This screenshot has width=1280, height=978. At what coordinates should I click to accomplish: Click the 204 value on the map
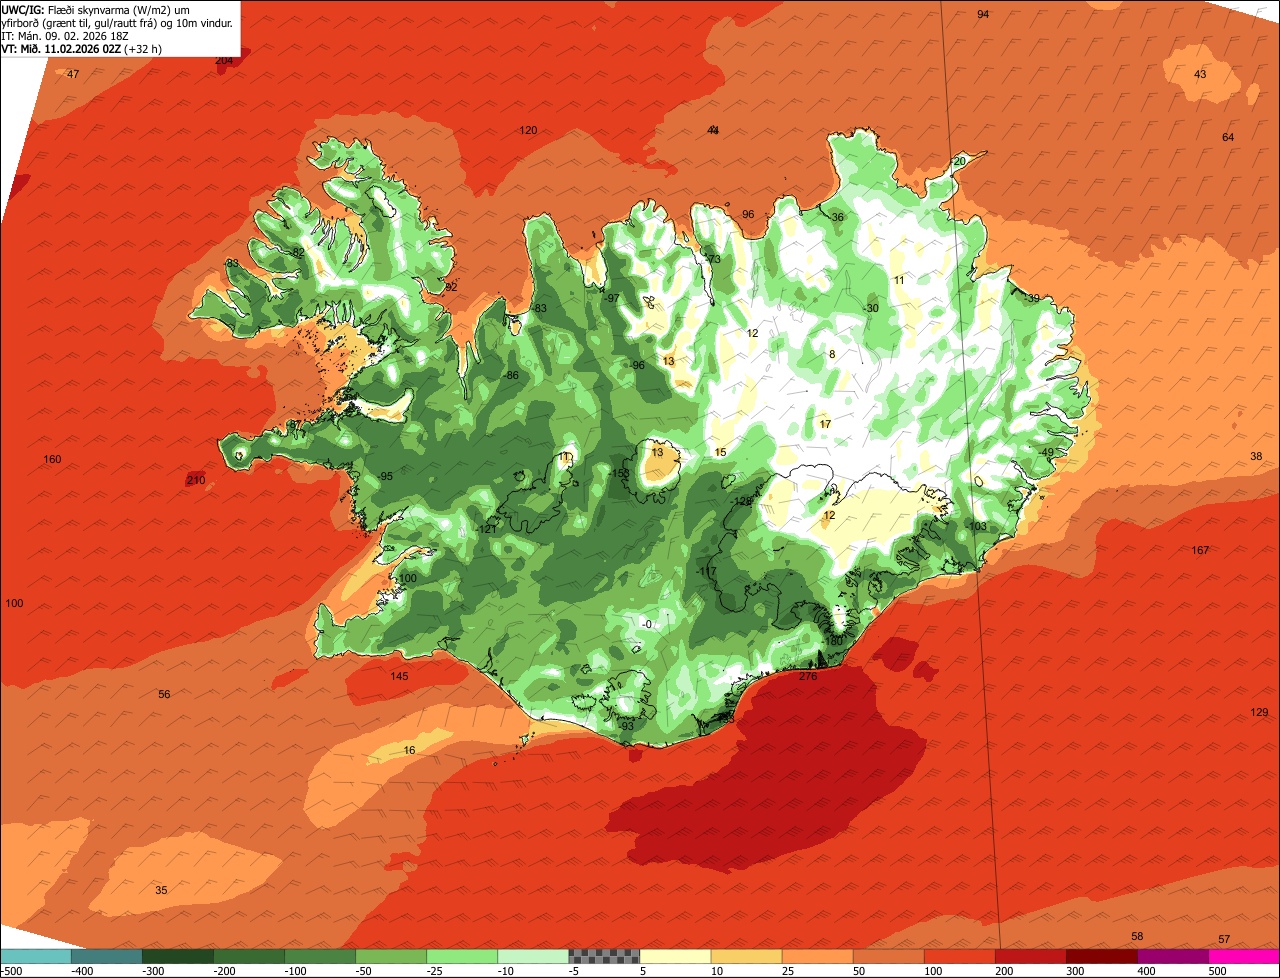click(224, 60)
